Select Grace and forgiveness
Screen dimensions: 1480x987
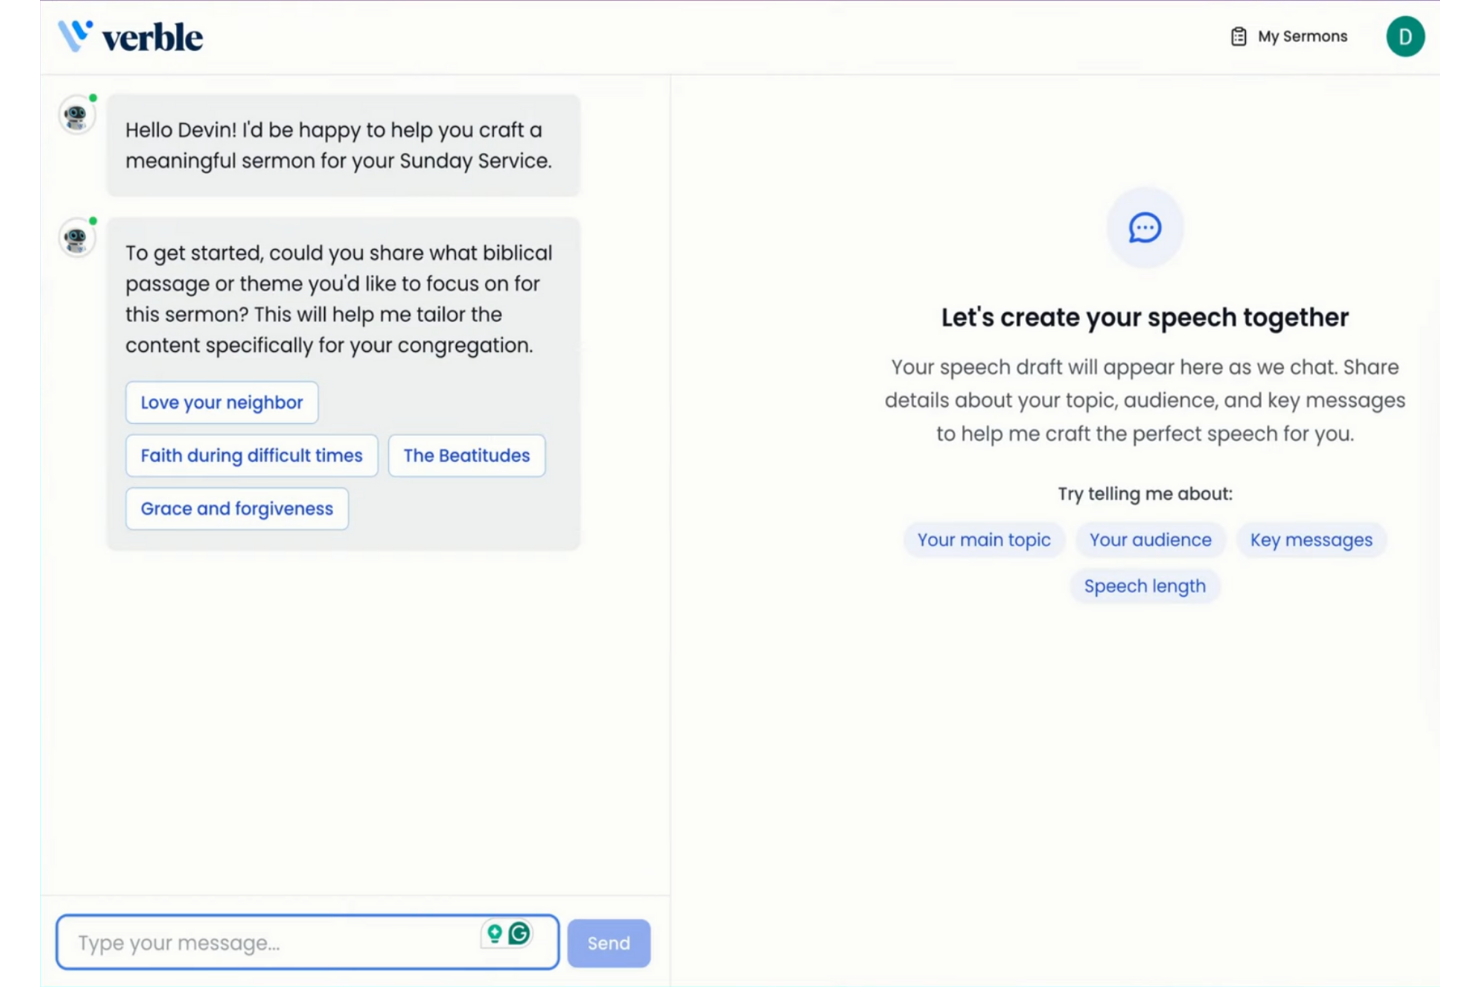pos(236,508)
